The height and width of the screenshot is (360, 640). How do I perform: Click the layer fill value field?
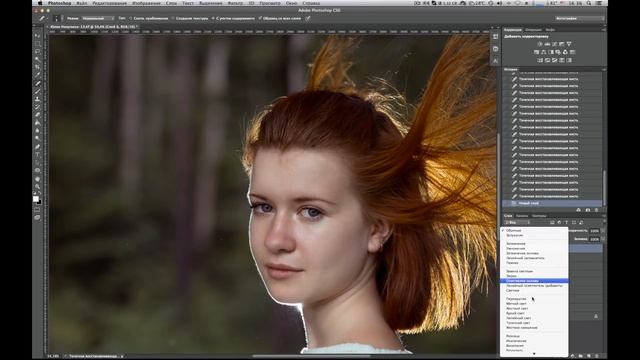pyautogui.click(x=594, y=239)
